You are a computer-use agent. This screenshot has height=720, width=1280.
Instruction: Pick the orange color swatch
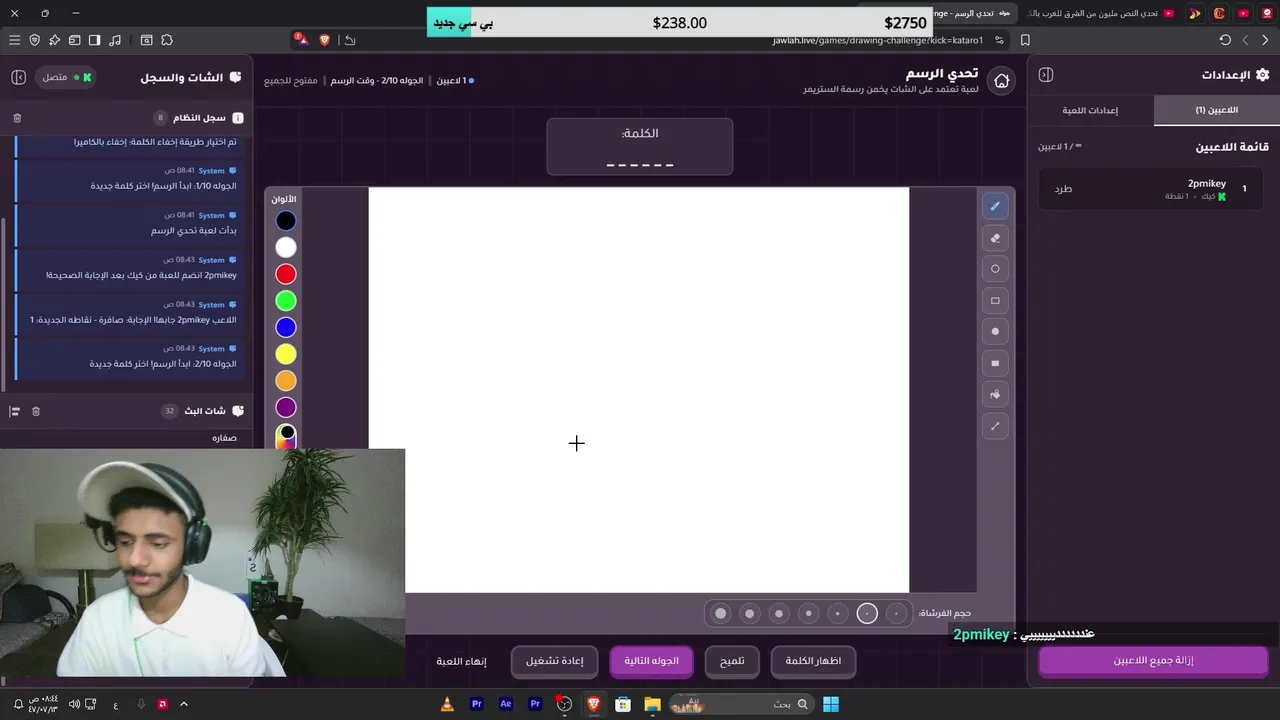[286, 381]
